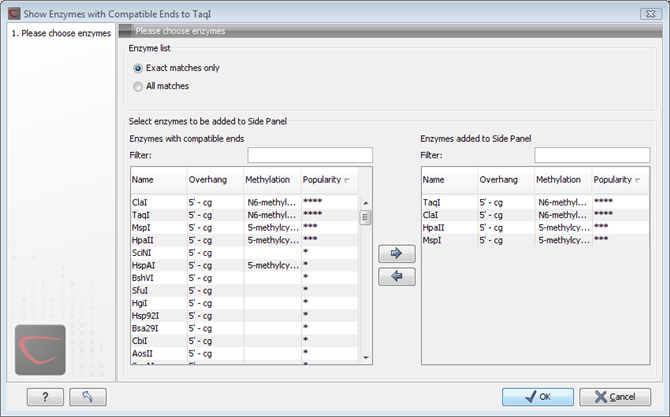Click the Popularity sort arrow in right table
The image size is (670, 417).
click(x=638, y=181)
